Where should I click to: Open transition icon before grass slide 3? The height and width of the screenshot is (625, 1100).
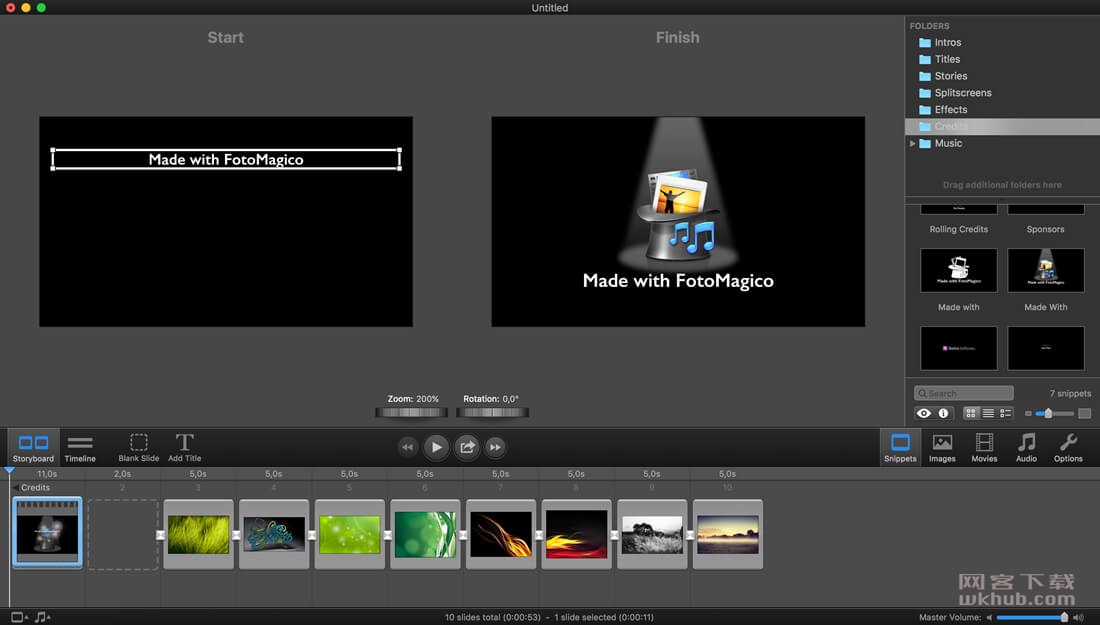(161, 535)
